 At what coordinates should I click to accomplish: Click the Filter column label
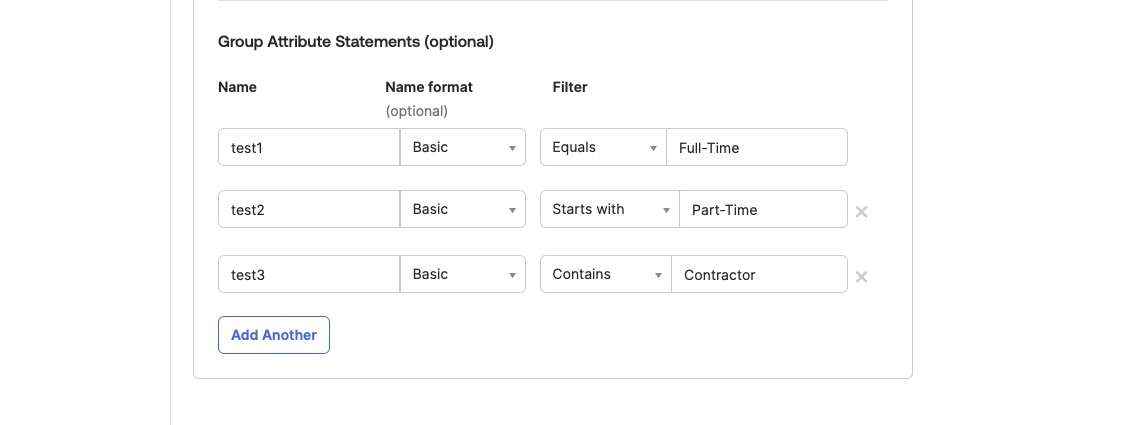570,87
